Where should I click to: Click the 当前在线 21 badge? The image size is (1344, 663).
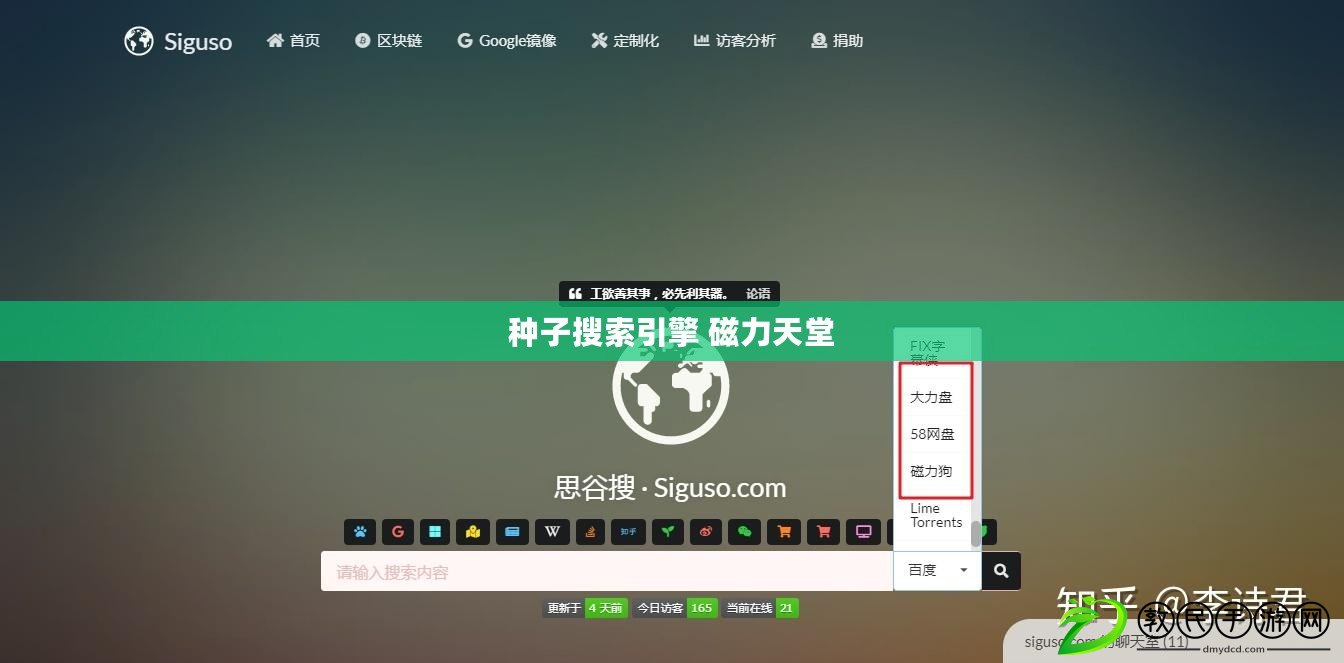[760, 608]
